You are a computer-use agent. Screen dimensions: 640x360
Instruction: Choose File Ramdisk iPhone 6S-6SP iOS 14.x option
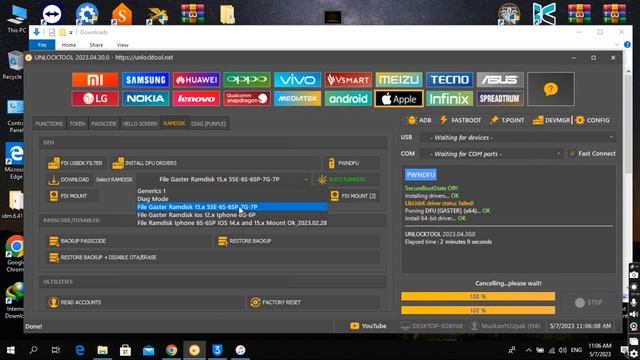[x=232, y=223]
